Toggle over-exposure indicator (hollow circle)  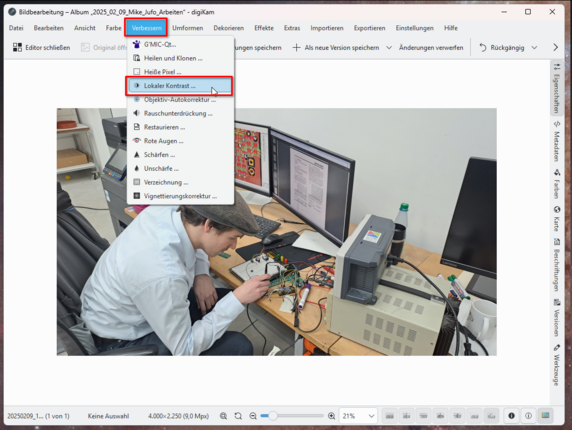(528, 416)
